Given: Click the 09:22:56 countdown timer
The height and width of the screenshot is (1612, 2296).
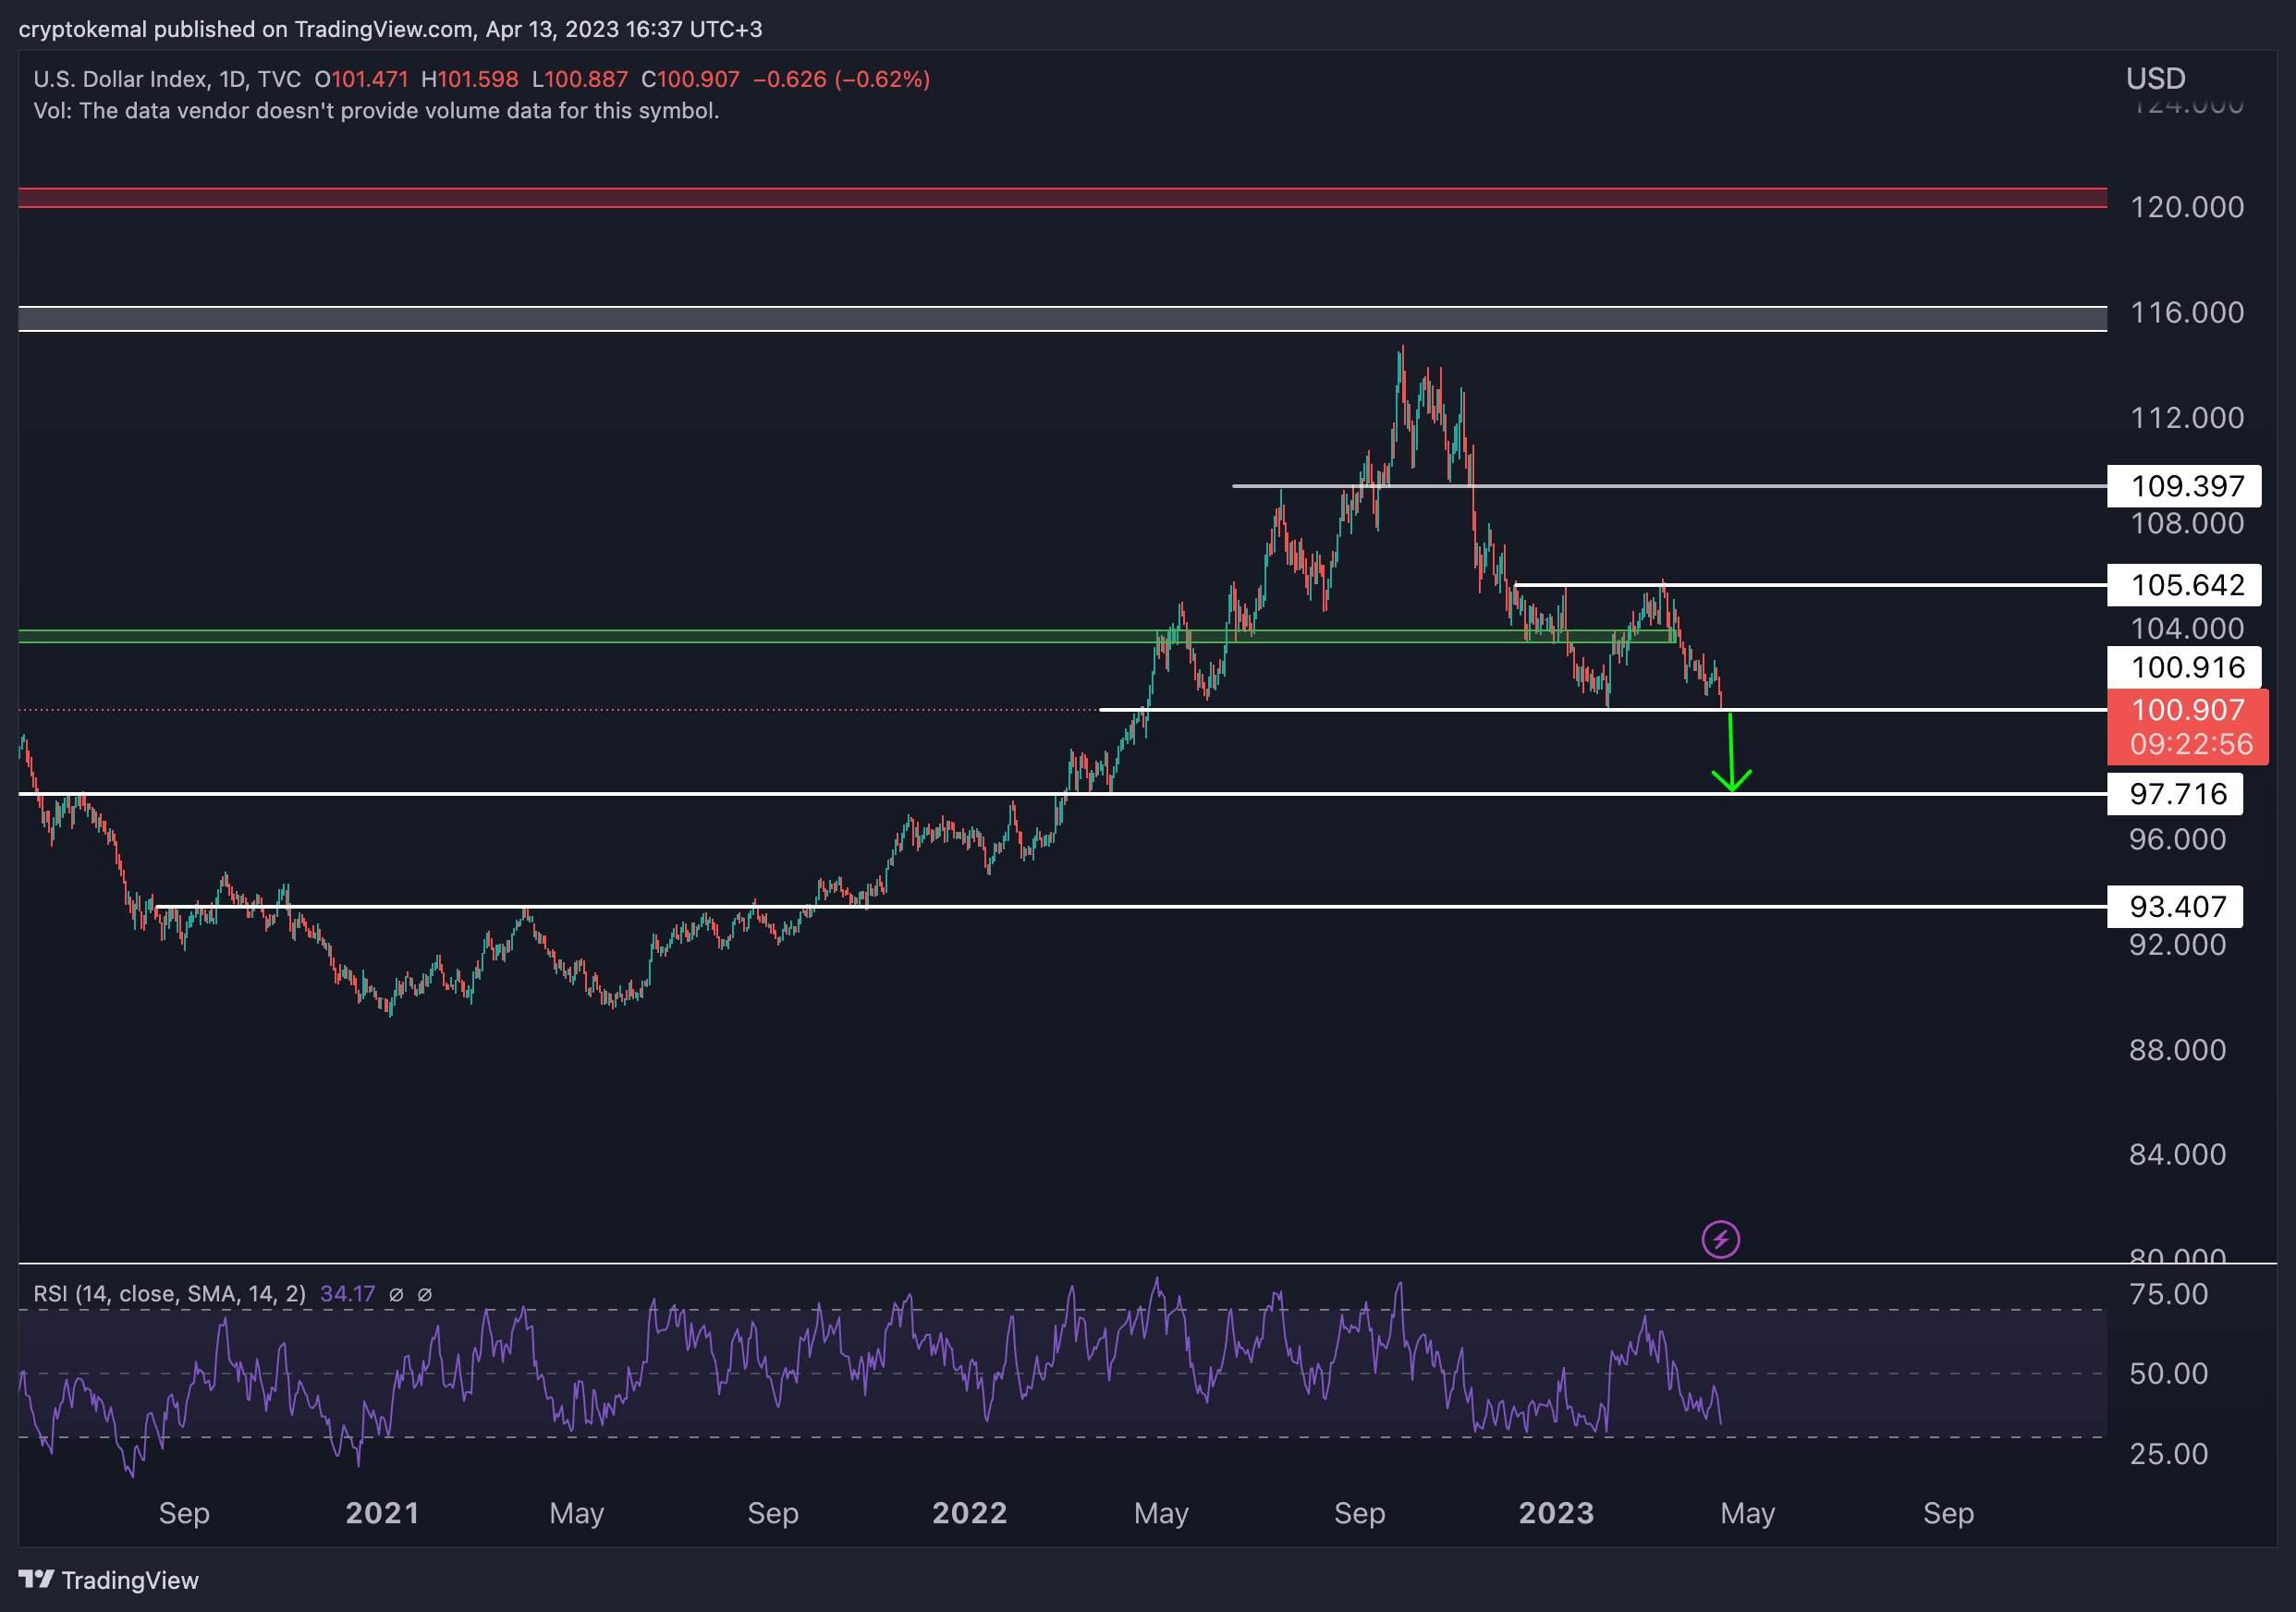Looking at the screenshot, I should (2190, 744).
